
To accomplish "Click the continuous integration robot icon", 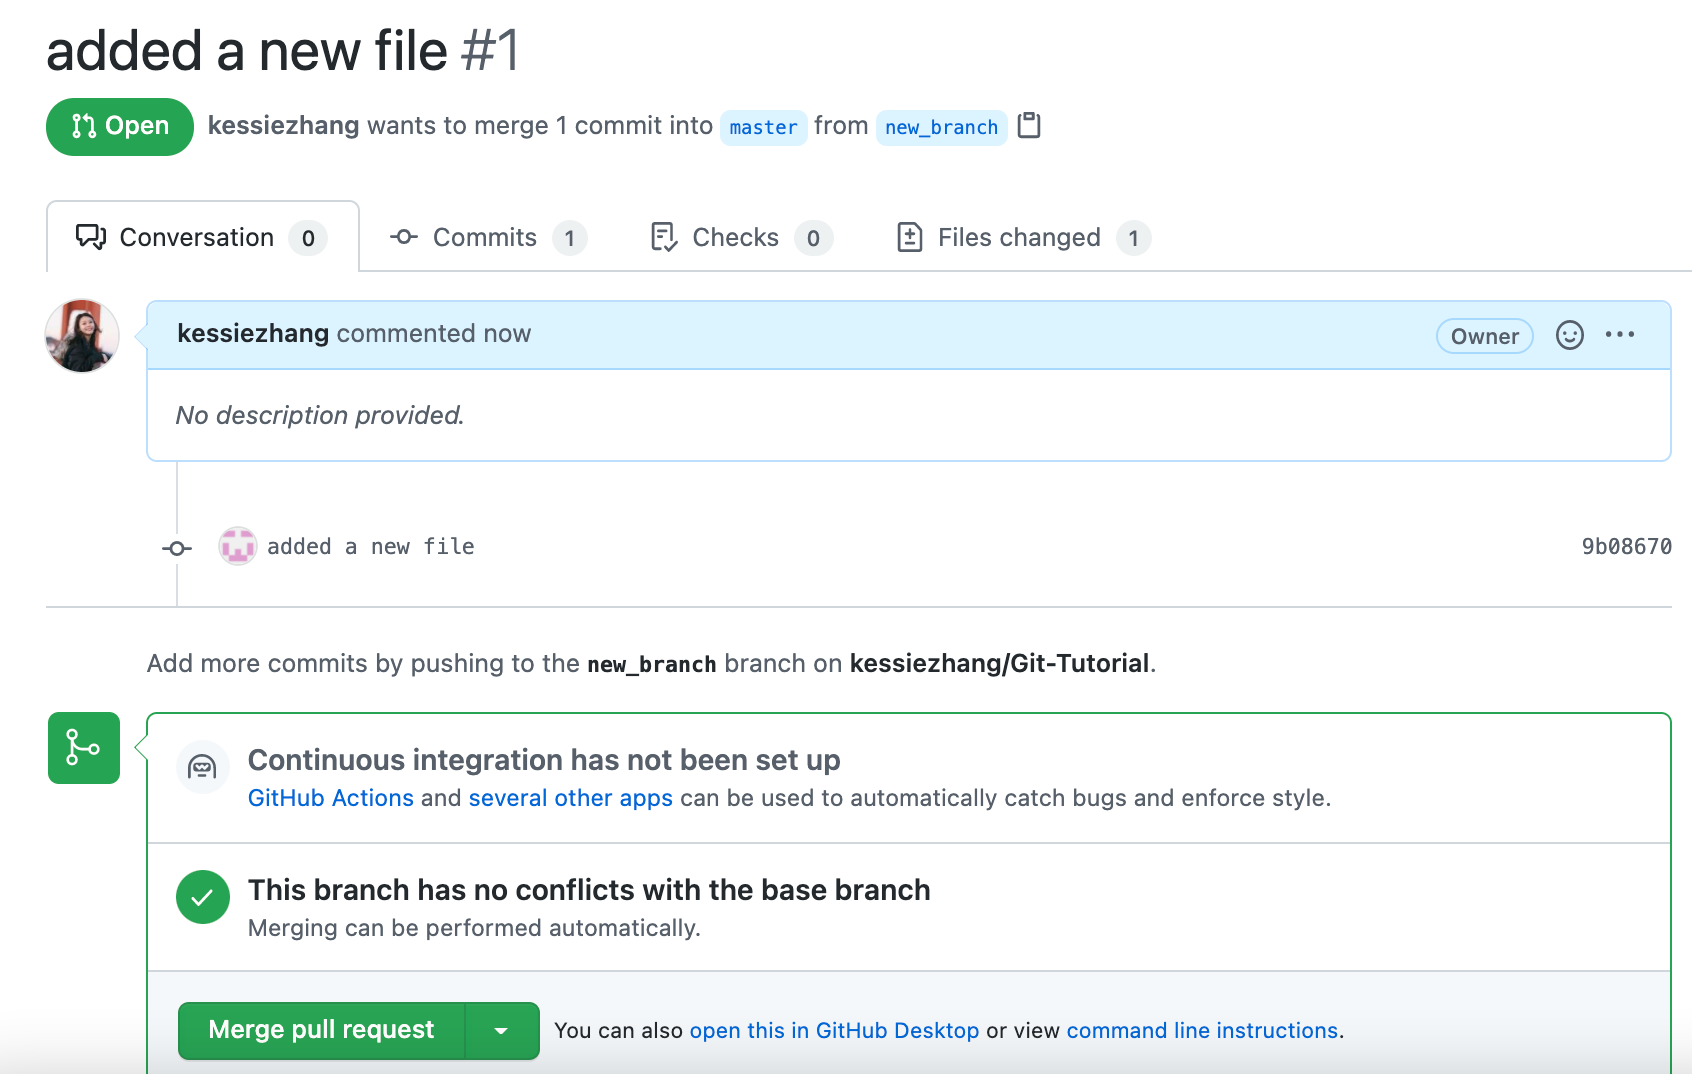I will [203, 768].
